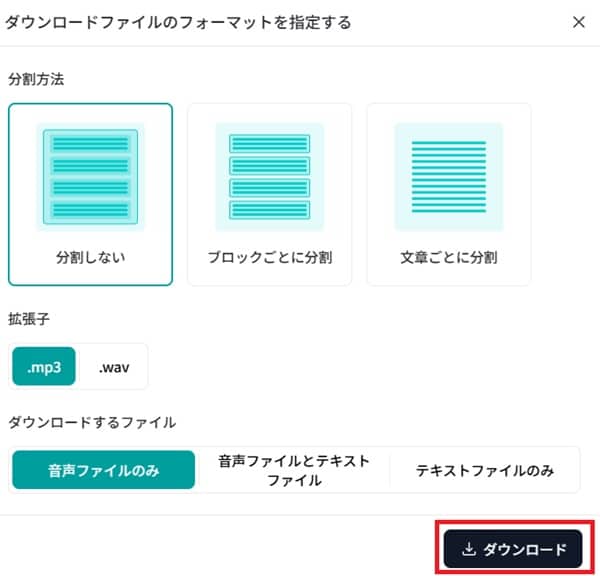Image resolution: width=600 pixels, height=576 pixels.
Task: Click the 文章ごとに分割 lines icon
Action: coord(448,174)
